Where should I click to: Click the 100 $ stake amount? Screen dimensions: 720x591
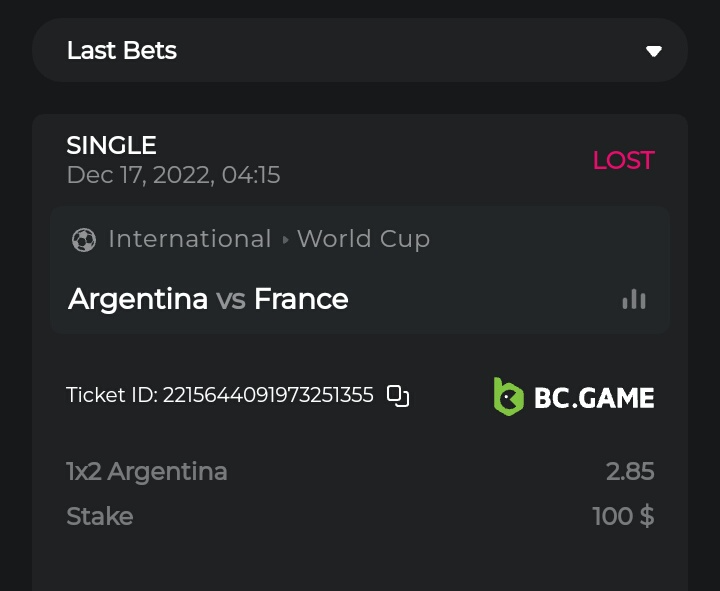623,516
